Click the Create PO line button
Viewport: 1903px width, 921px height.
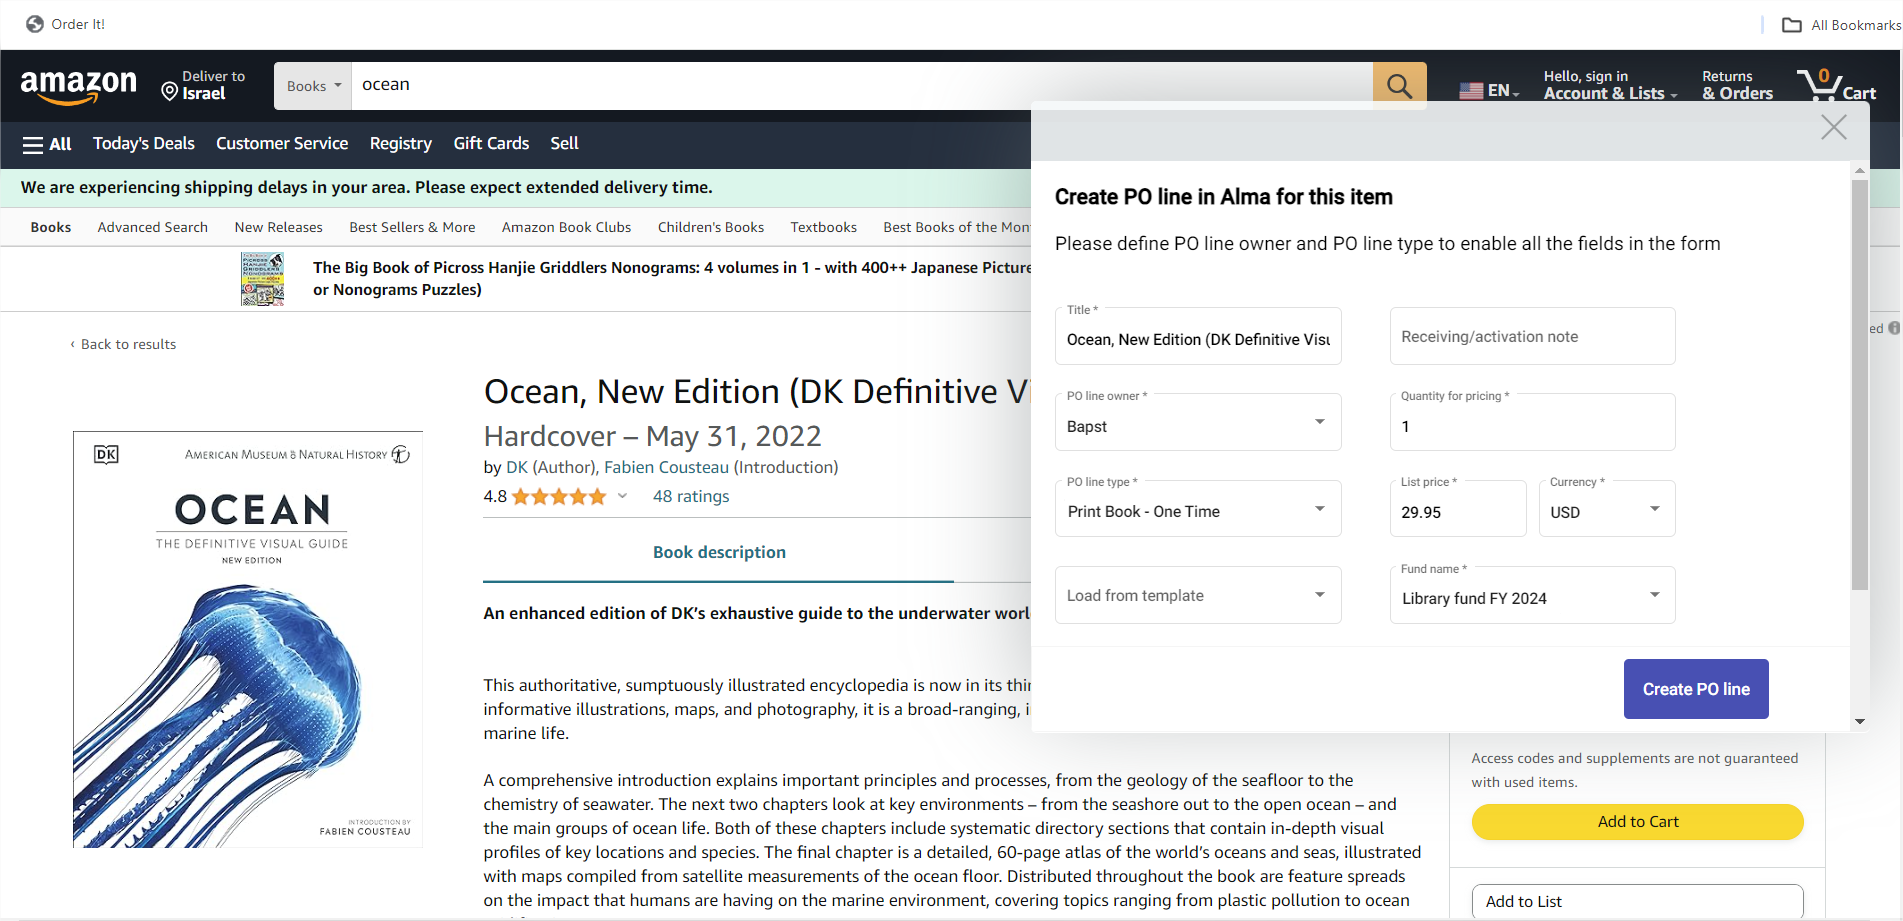[1696, 689]
